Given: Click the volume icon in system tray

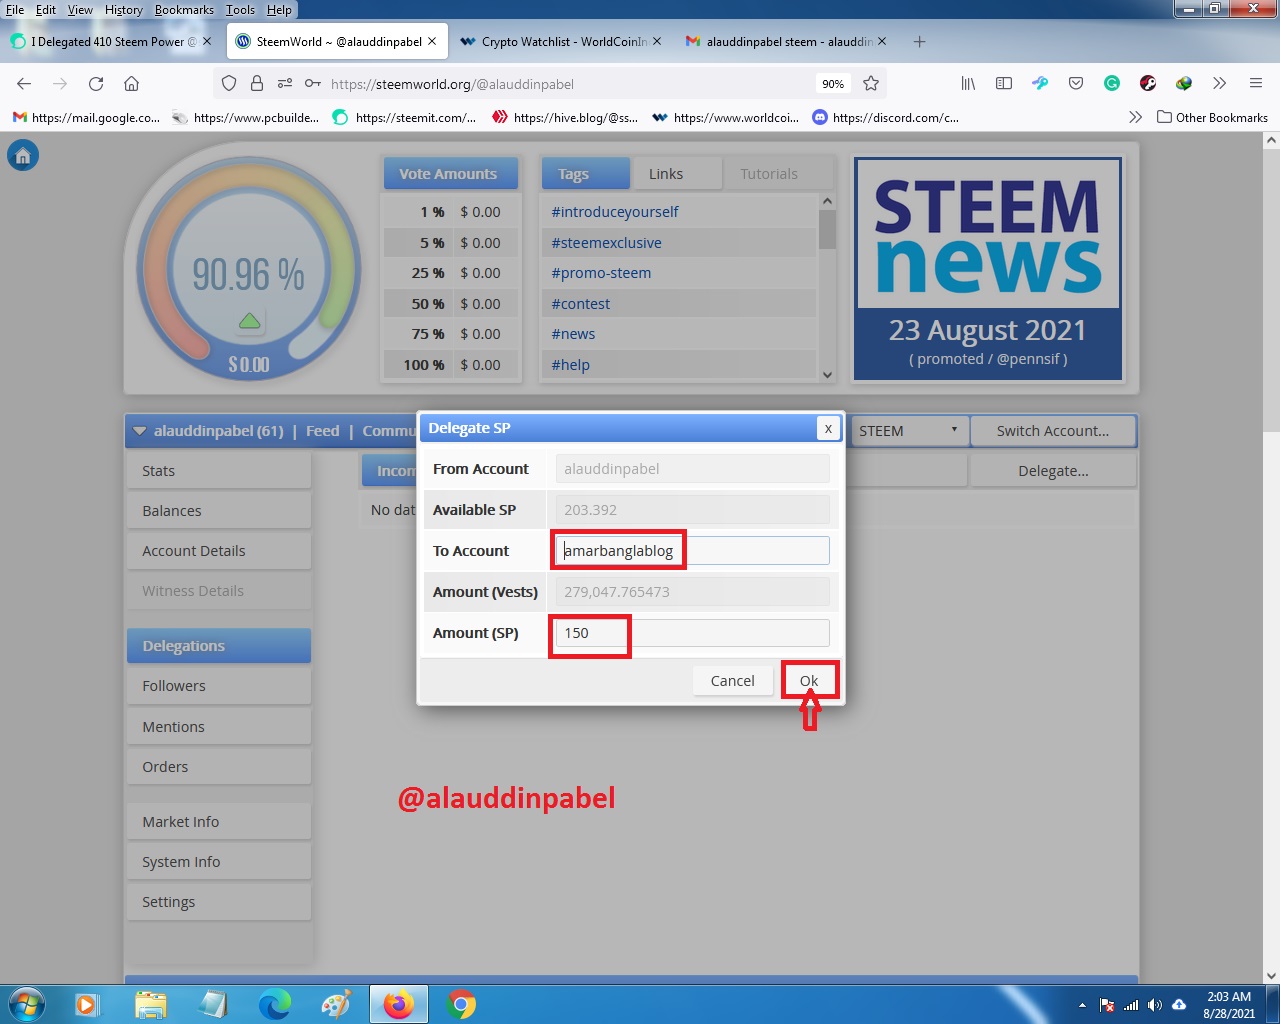Looking at the screenshot, I should [1155, 1005].
